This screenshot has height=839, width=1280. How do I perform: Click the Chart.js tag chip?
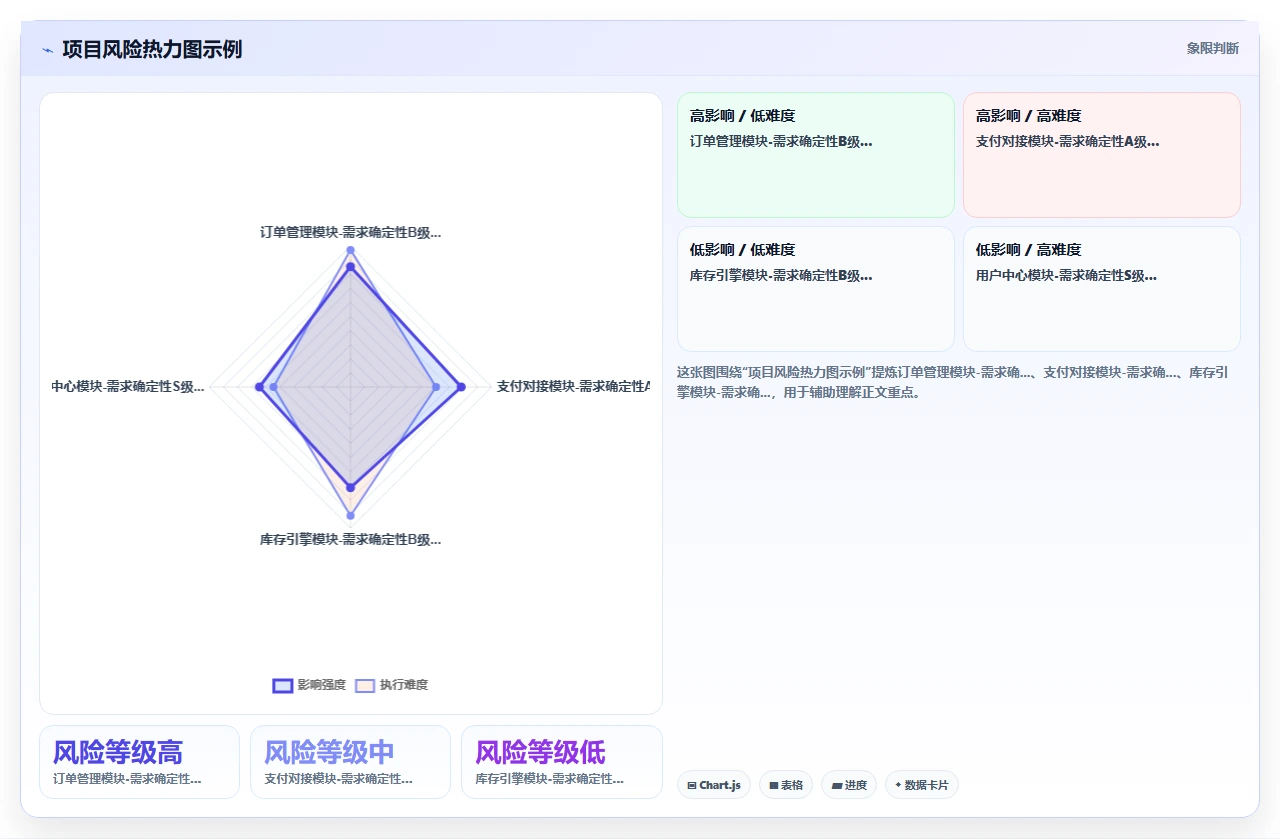point(714,785)
